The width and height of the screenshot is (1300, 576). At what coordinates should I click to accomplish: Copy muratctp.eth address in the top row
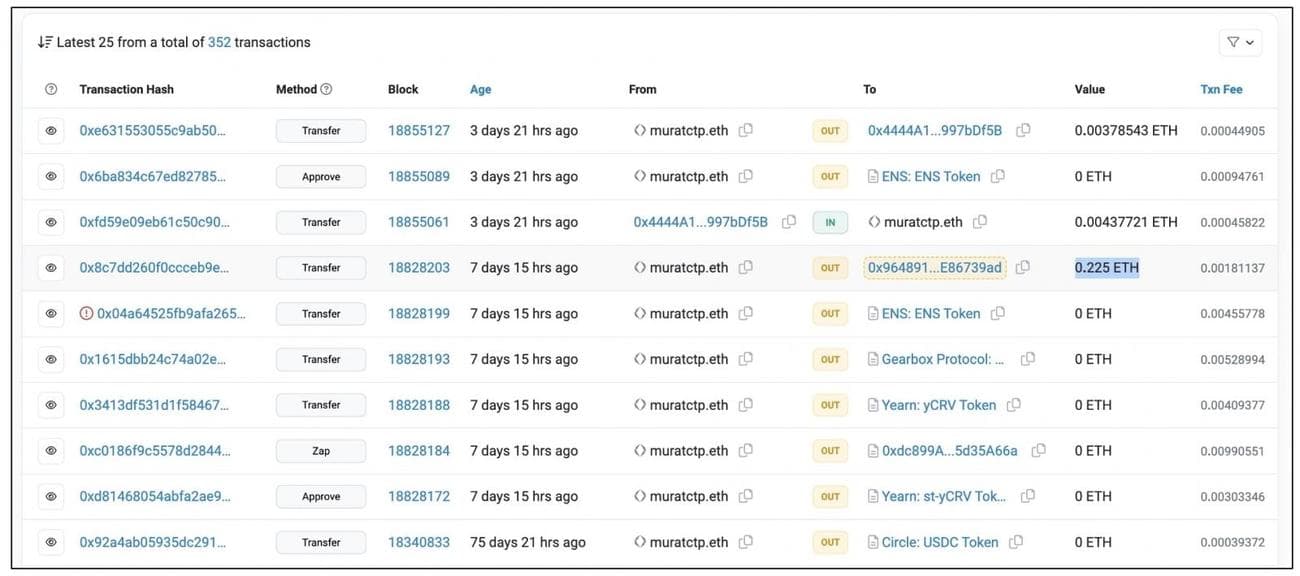point(746,130)
